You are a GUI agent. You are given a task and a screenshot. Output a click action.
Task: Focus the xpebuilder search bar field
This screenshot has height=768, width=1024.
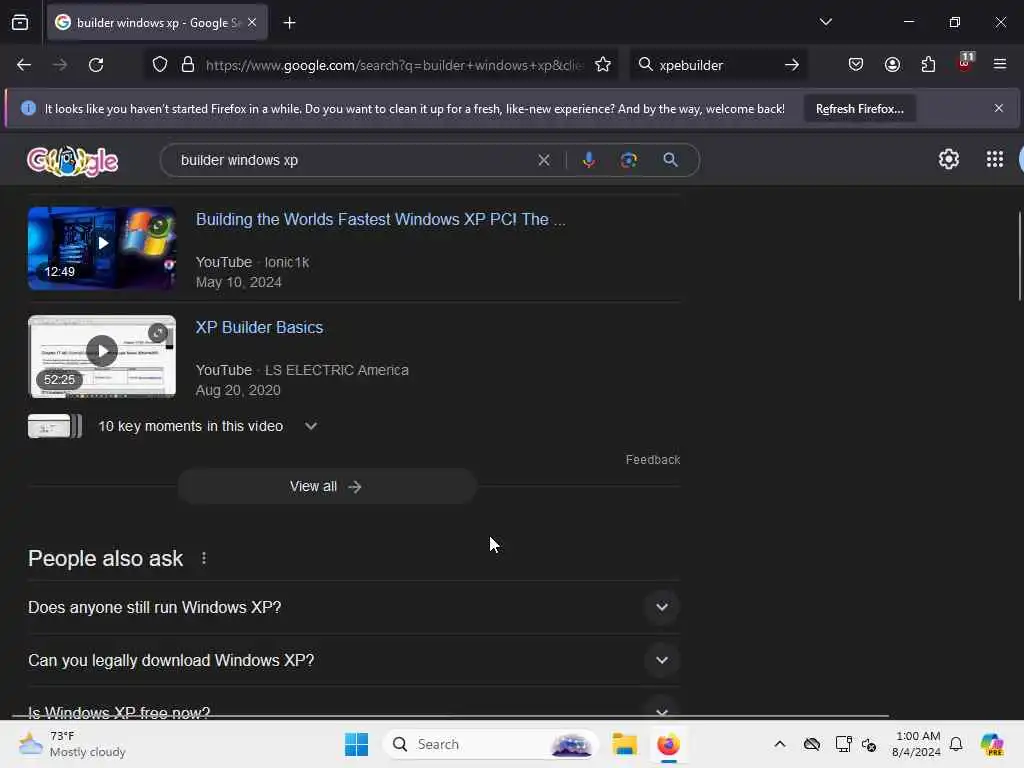[716, 65]
